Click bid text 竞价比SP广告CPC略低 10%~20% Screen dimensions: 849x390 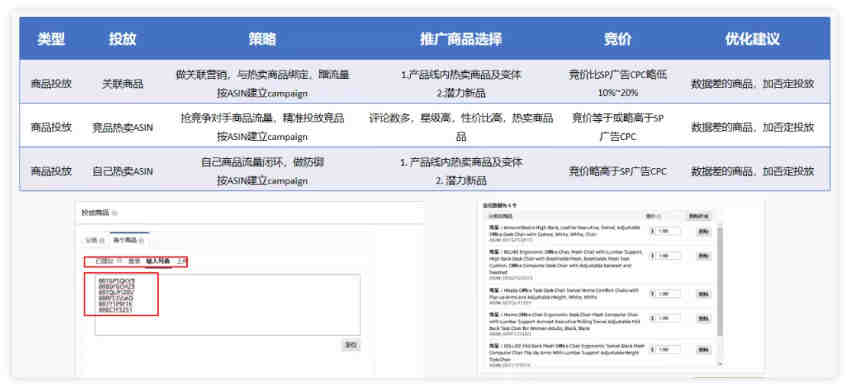click(618, 83)
